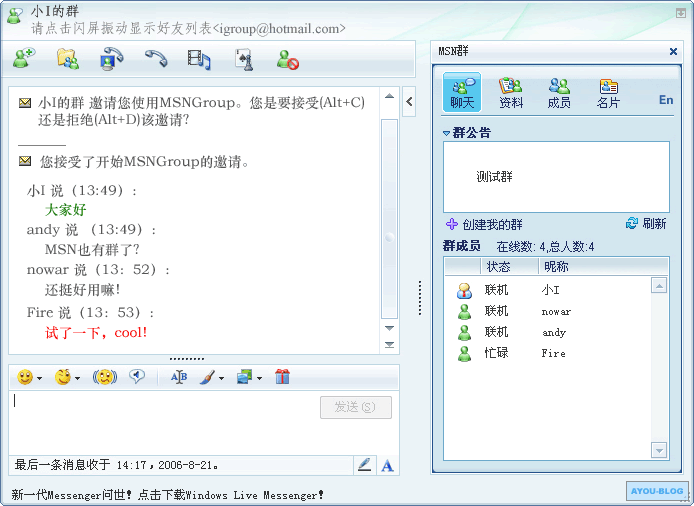Switch to handwriting pen mode
The image size is (694, 506).
365,465
